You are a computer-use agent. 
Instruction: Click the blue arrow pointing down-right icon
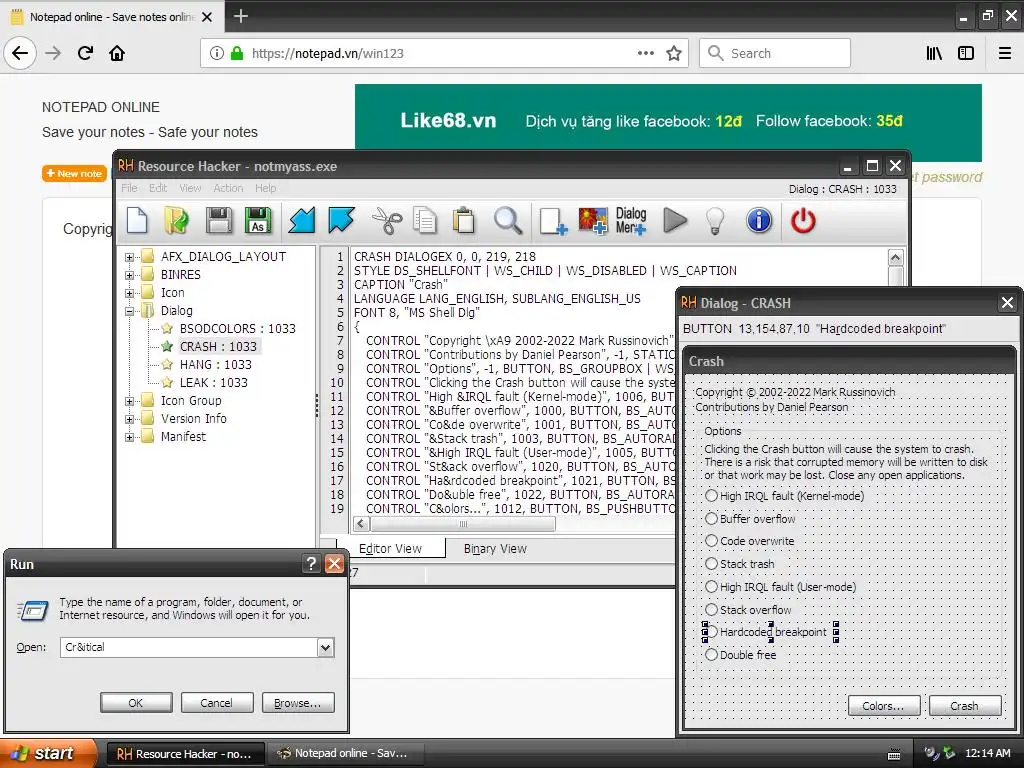click(342, 220)
